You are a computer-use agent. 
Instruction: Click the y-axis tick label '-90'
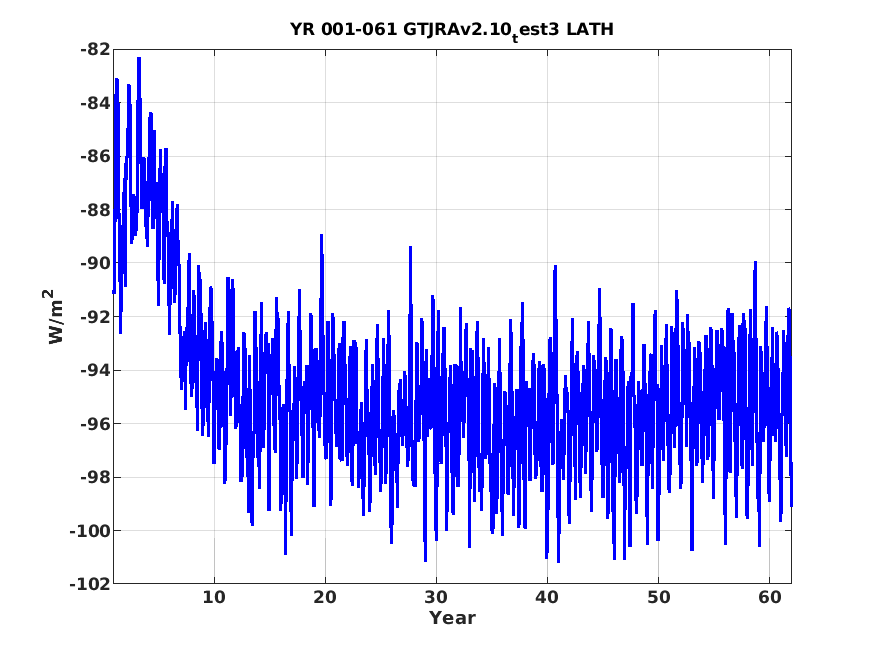pos(95,263)
